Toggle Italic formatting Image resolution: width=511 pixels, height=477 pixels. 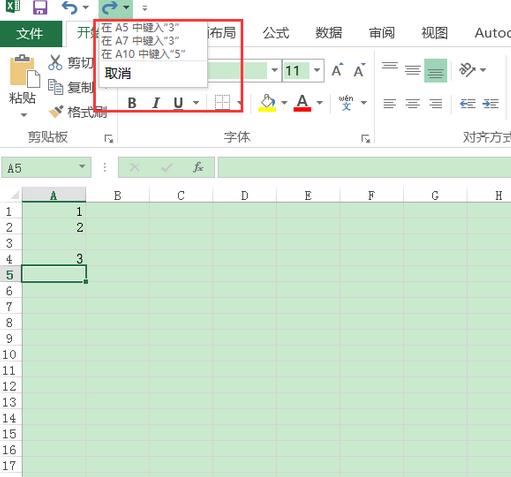(x=155, y=103)
